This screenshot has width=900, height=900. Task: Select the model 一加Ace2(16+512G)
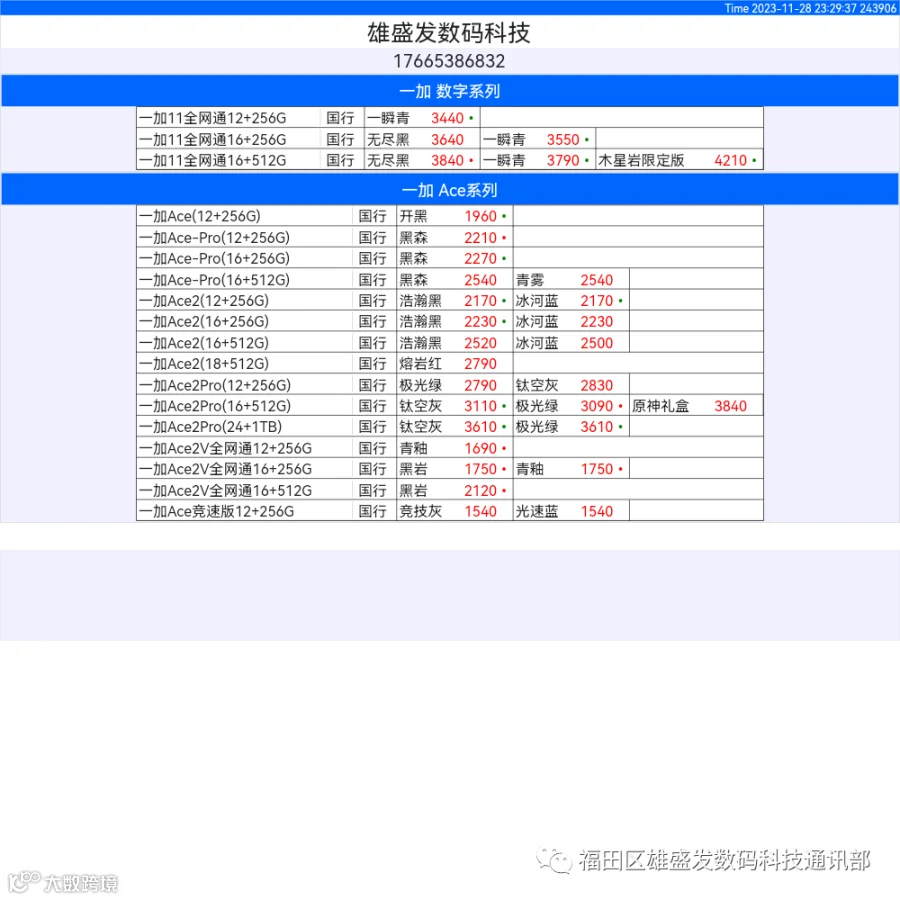pyautogui.click(x=204, y=343)
